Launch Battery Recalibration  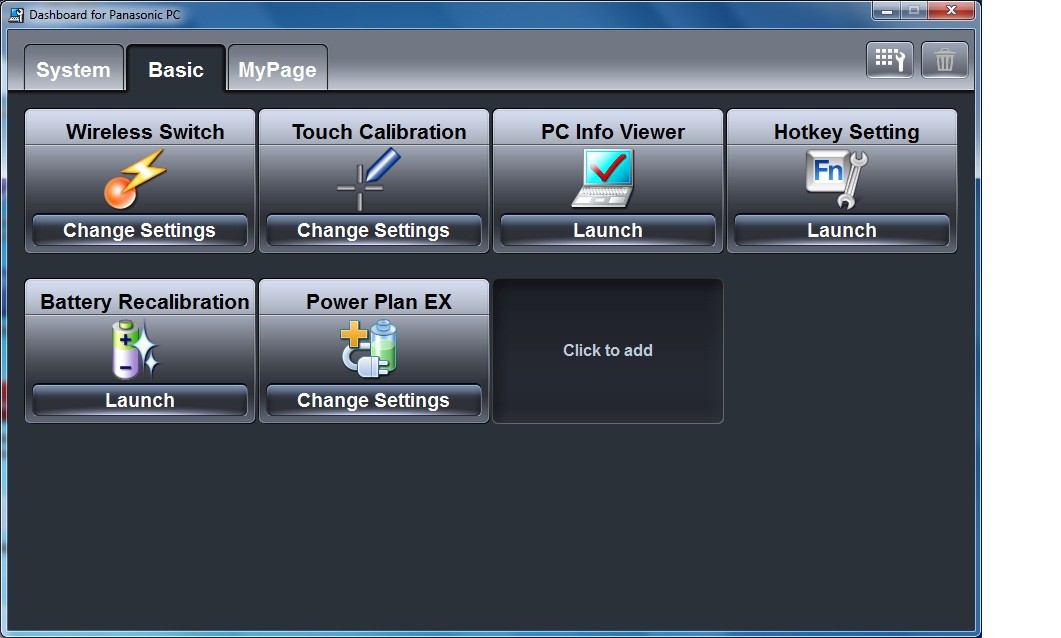coord(139,400)
